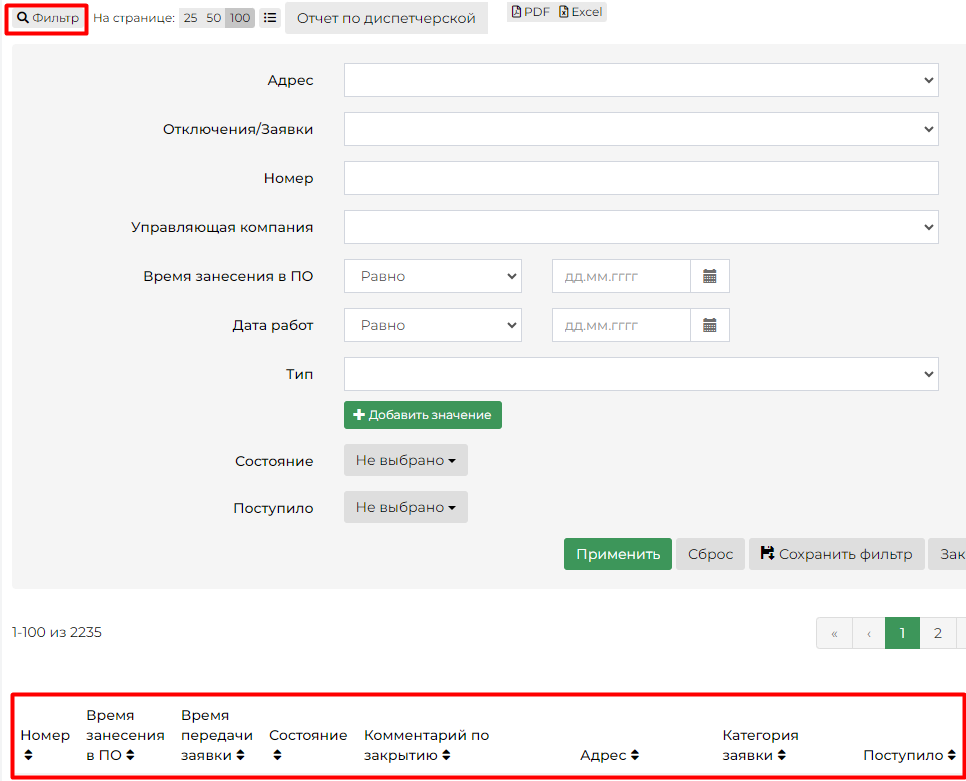
Task: Open the column list settings icon
Action: tap(270, 18)
